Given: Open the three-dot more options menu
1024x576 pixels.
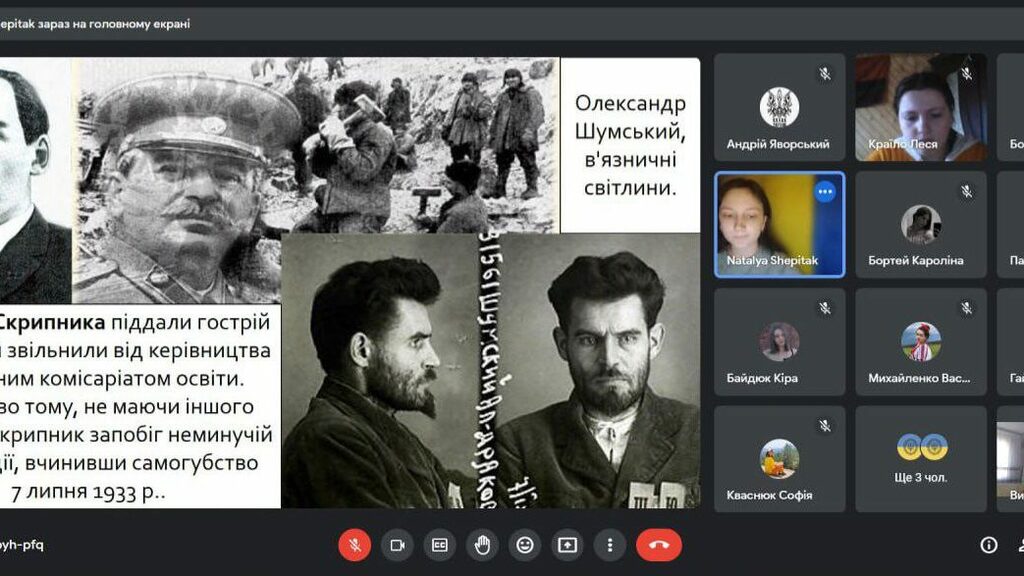Looking at the screenshot, I should pyautogui.click(x=609, y=545).
